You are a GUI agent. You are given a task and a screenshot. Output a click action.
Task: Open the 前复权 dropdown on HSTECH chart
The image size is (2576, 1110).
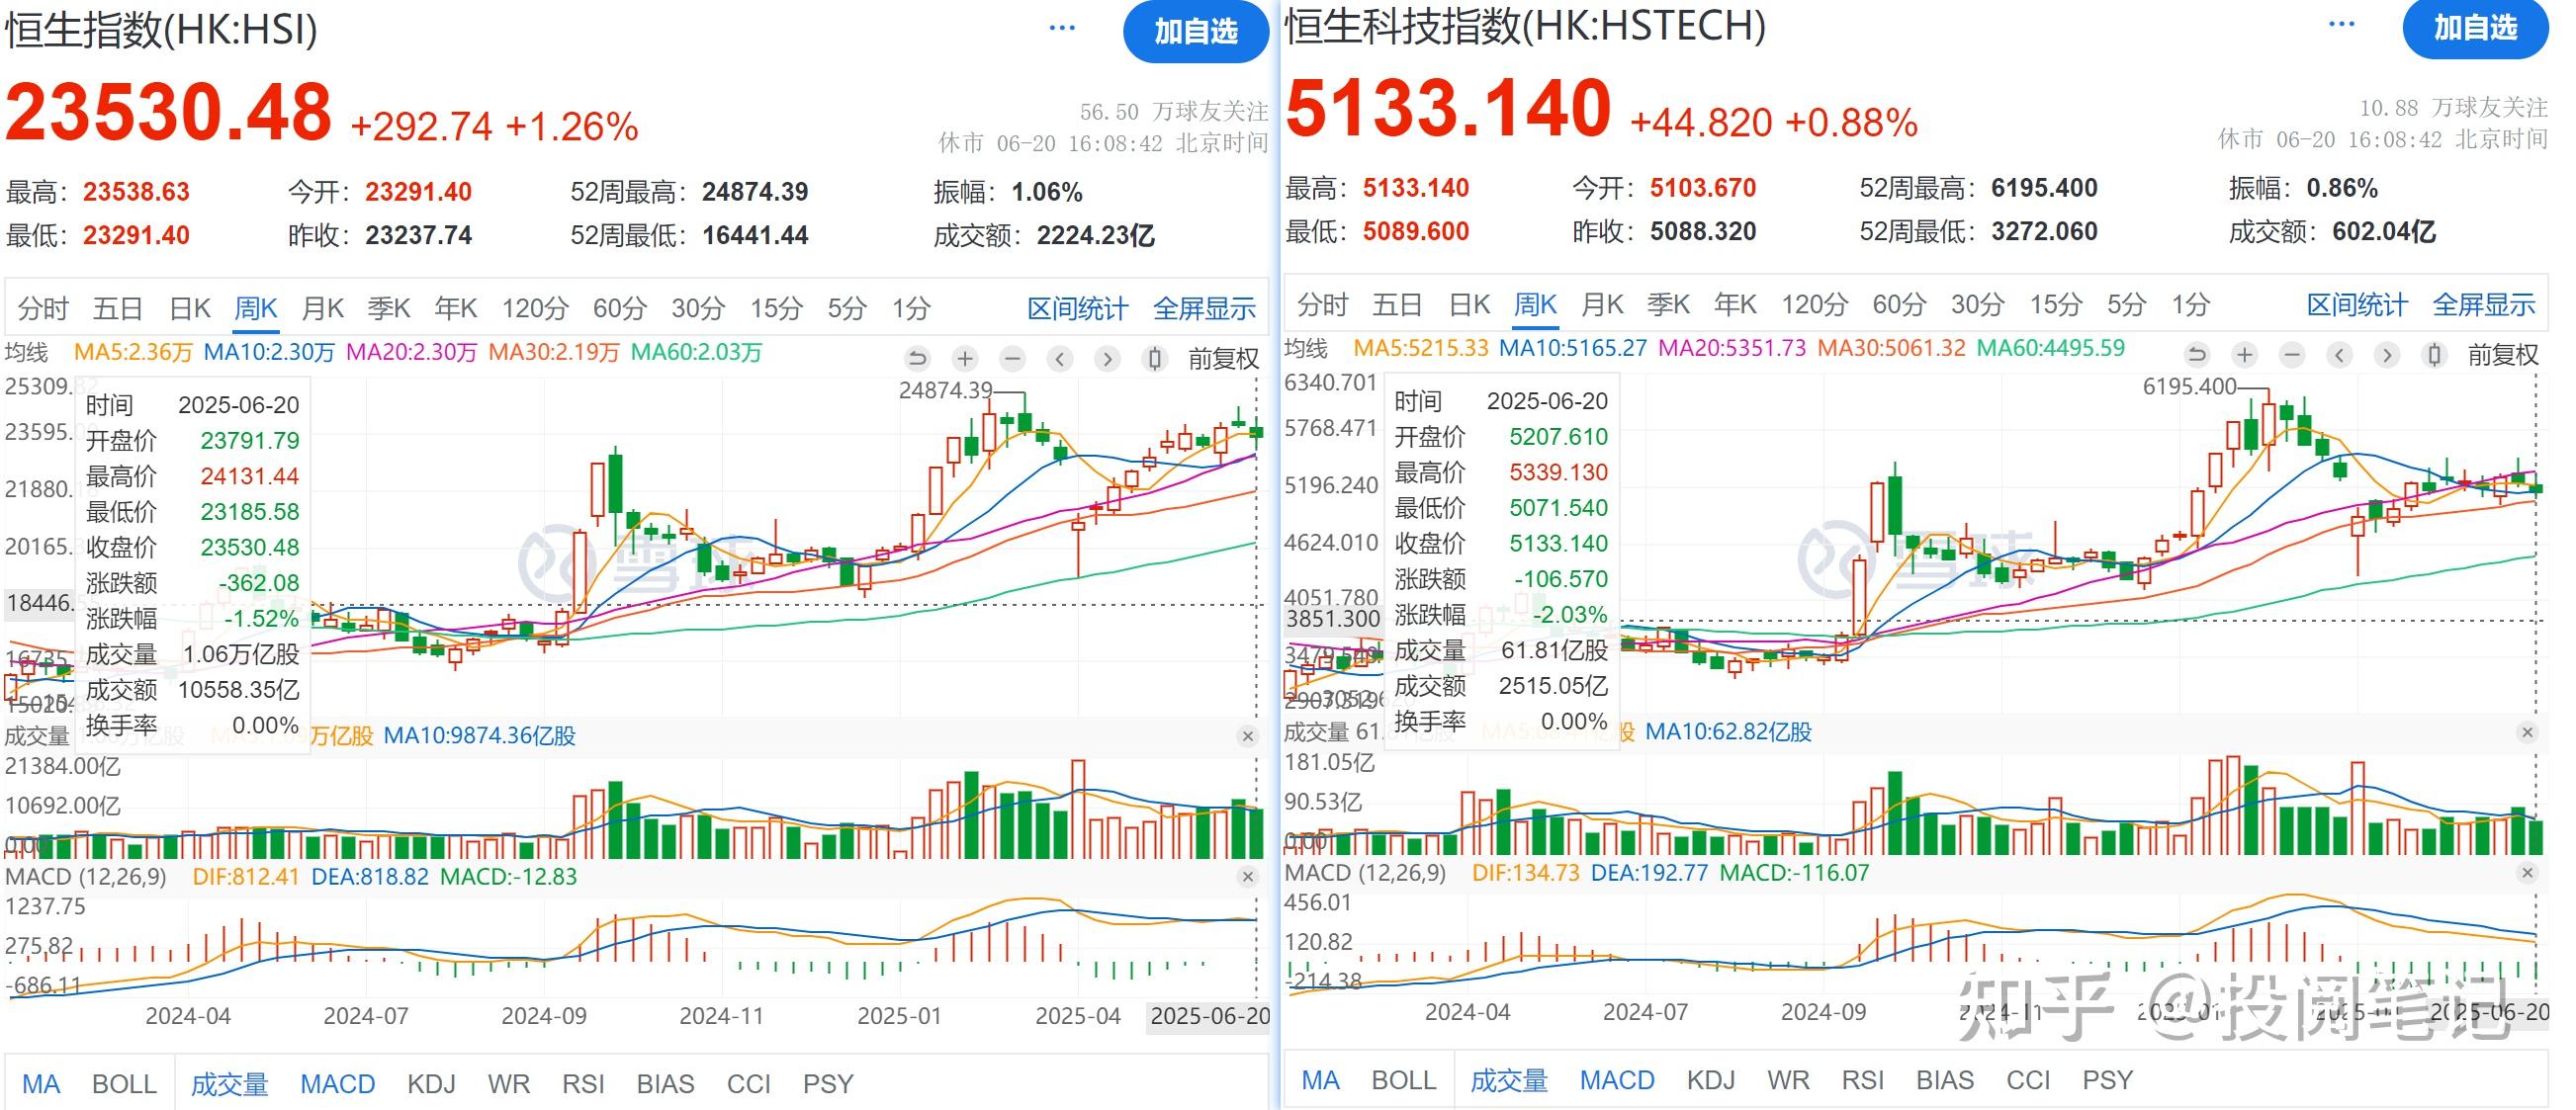(x=2503, y=355)
